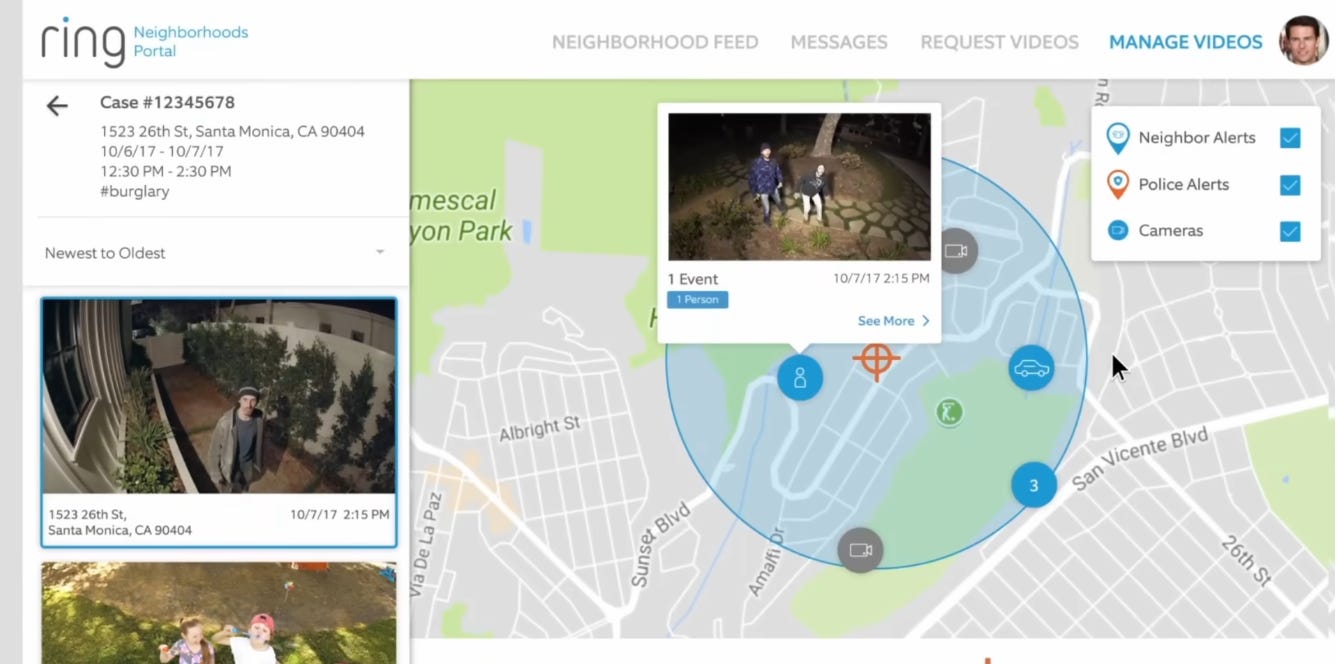Click the popup timestamp 10/7/17 2:15 PM
This screenshot has height=664, width=1337.
click(881, 278)
